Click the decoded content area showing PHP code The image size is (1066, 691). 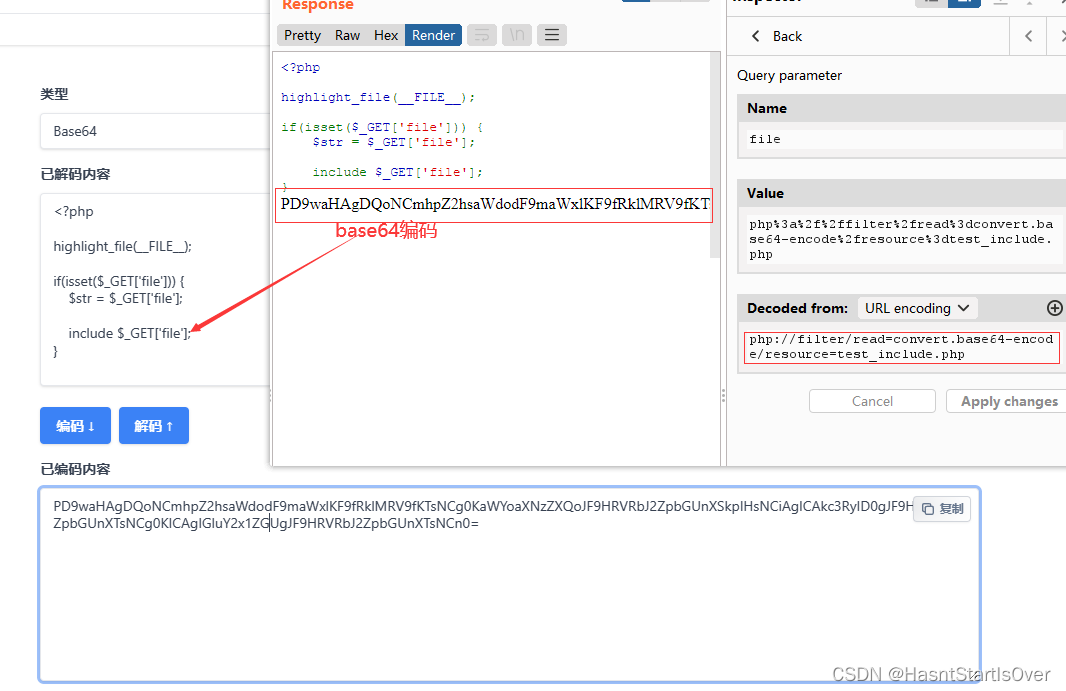[x=155, y=290]
